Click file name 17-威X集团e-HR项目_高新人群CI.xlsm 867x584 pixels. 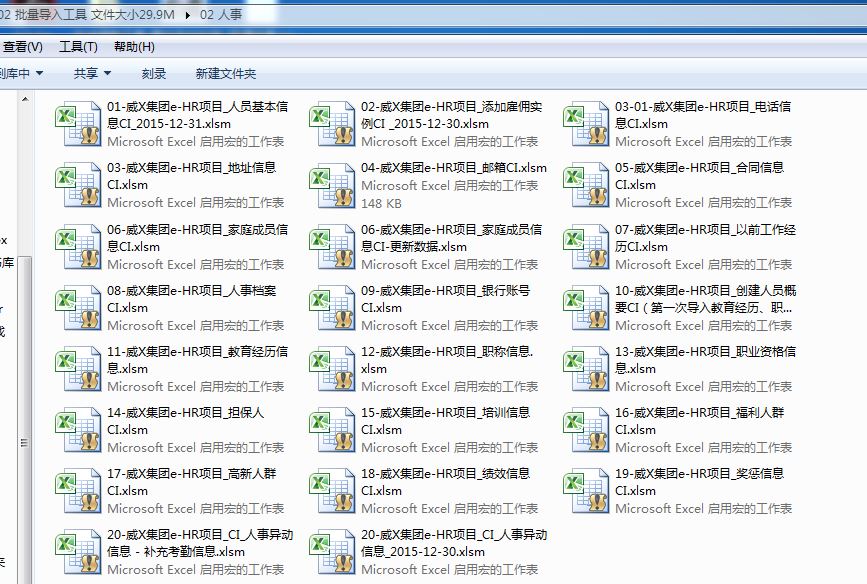coord(191,482)
